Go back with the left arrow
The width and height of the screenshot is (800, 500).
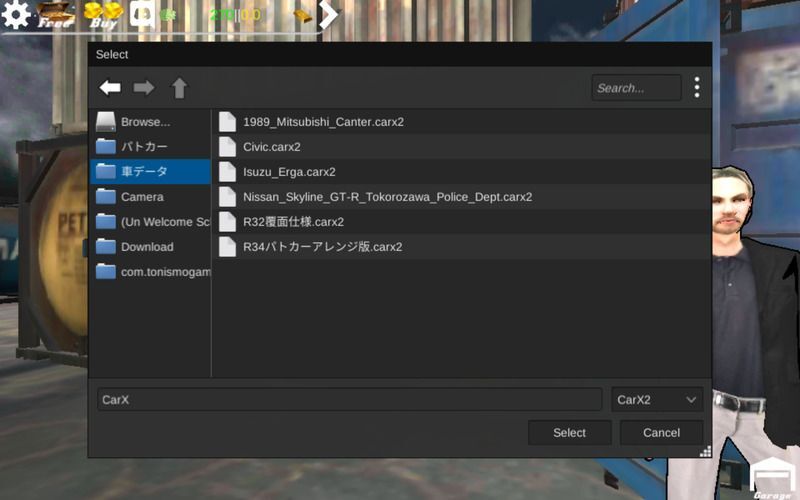(x=110, y=88)
